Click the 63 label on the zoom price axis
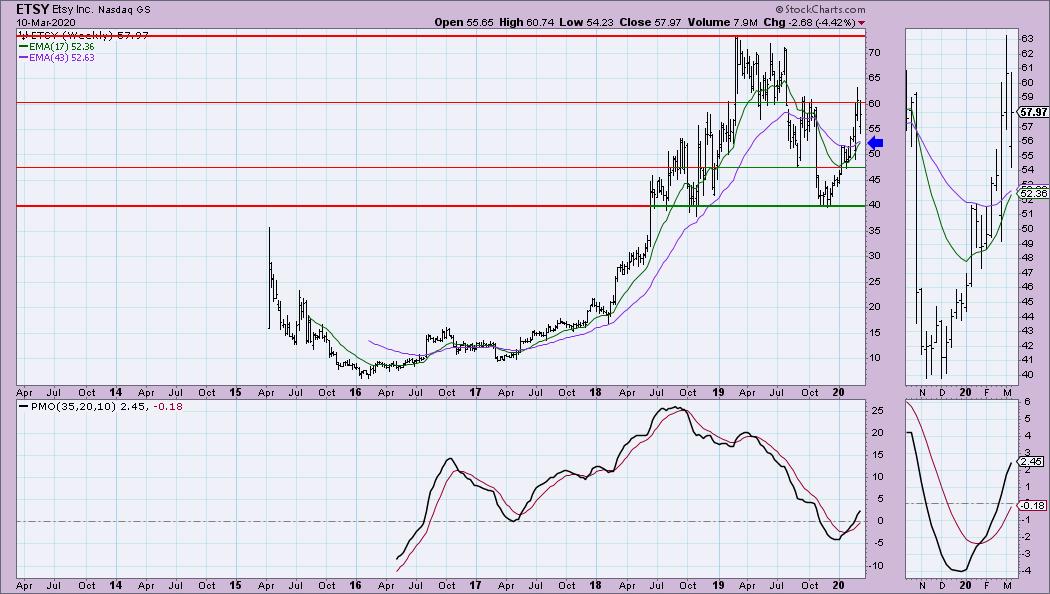1050x594 pixels. [x=1027, y=38]
